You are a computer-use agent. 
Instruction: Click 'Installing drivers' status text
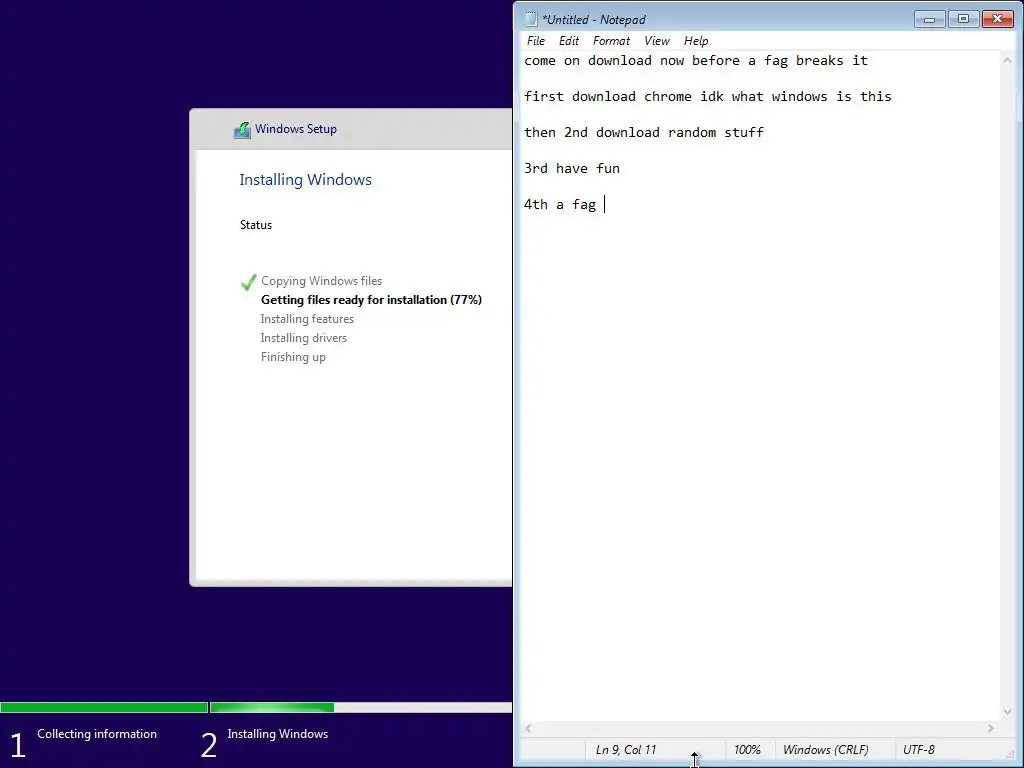(304, 338)
